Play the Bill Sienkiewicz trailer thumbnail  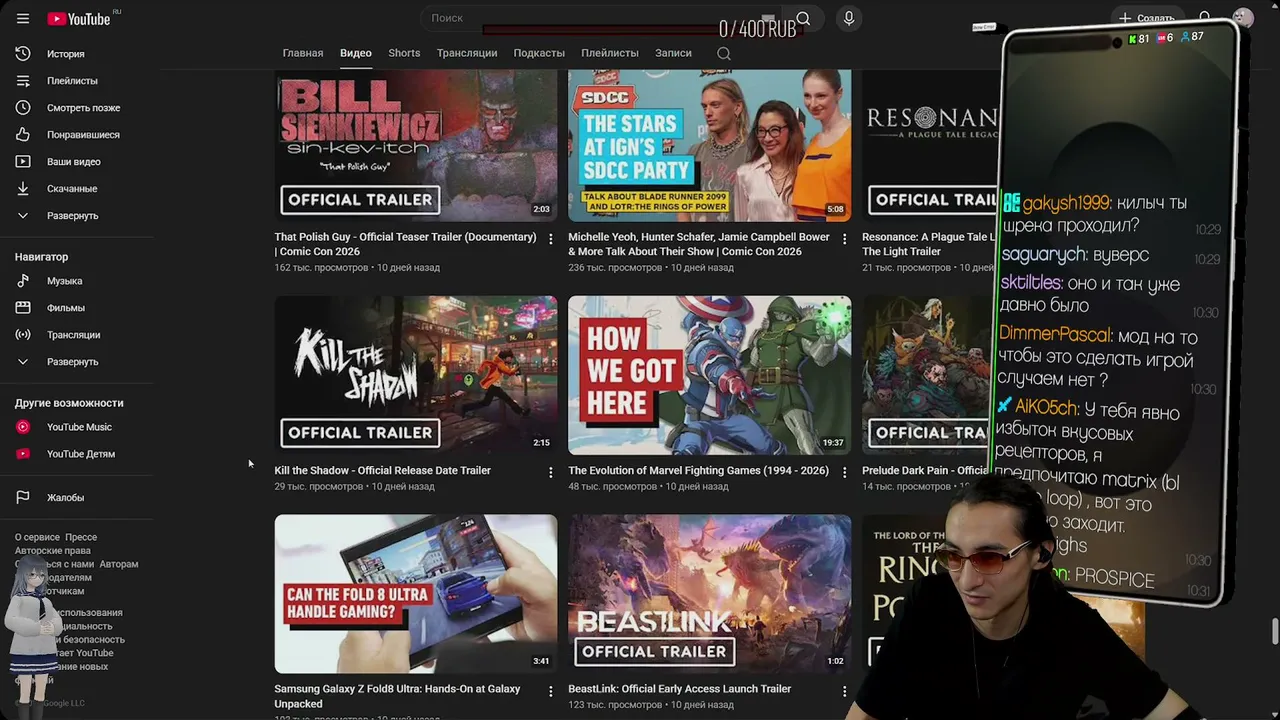[416, 145]
